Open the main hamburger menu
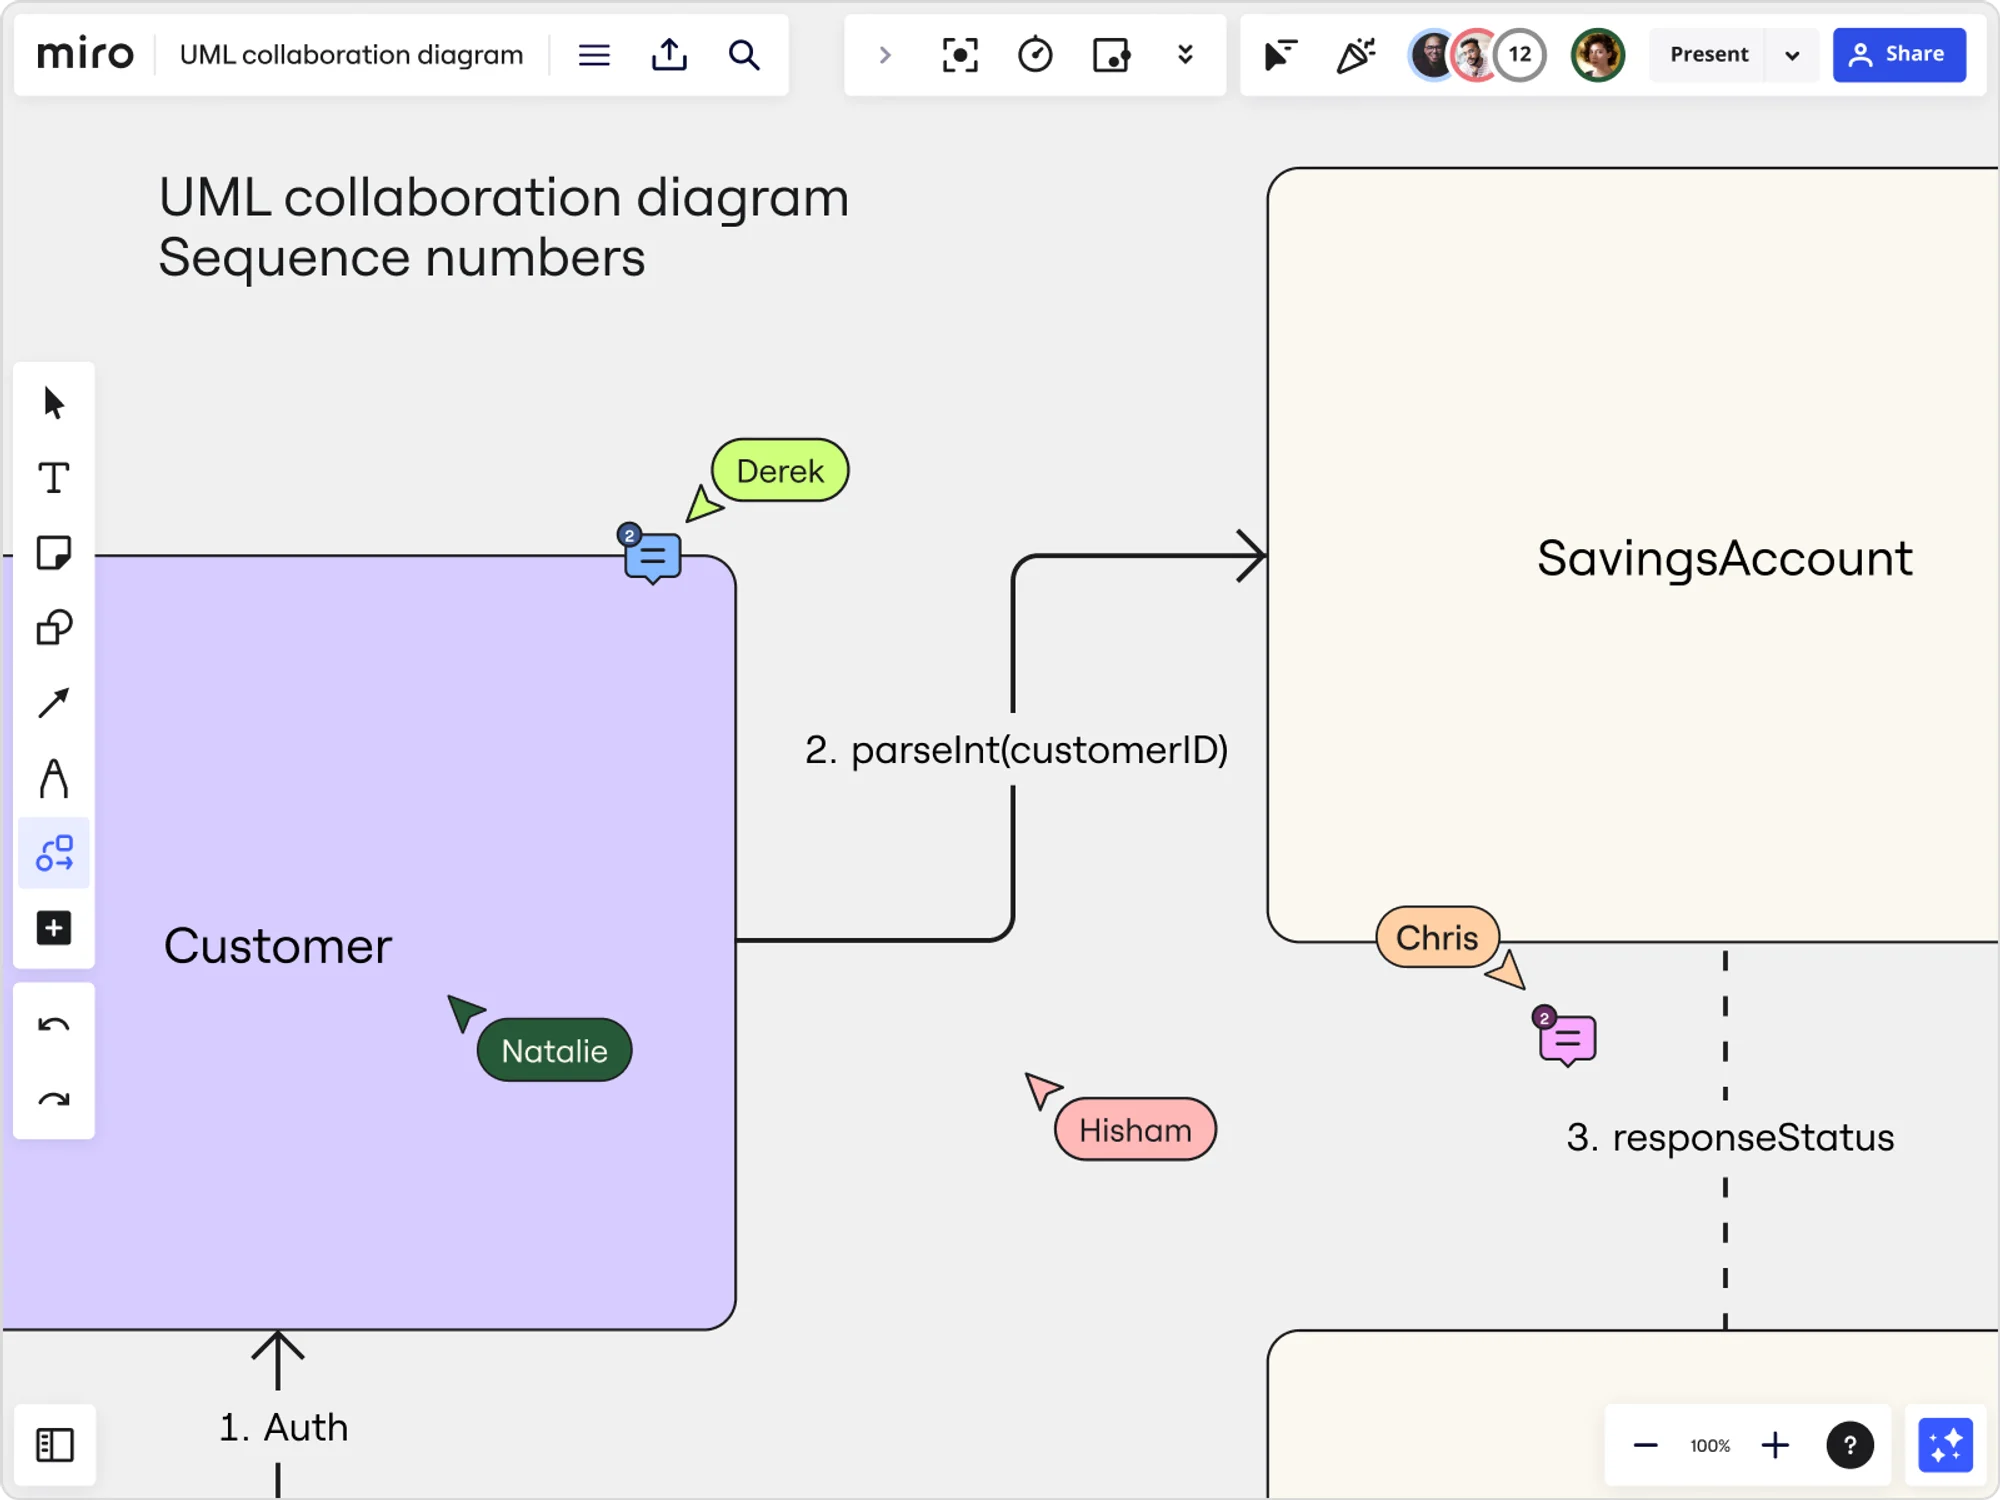 pyautogui.click(x=594, y=55)
